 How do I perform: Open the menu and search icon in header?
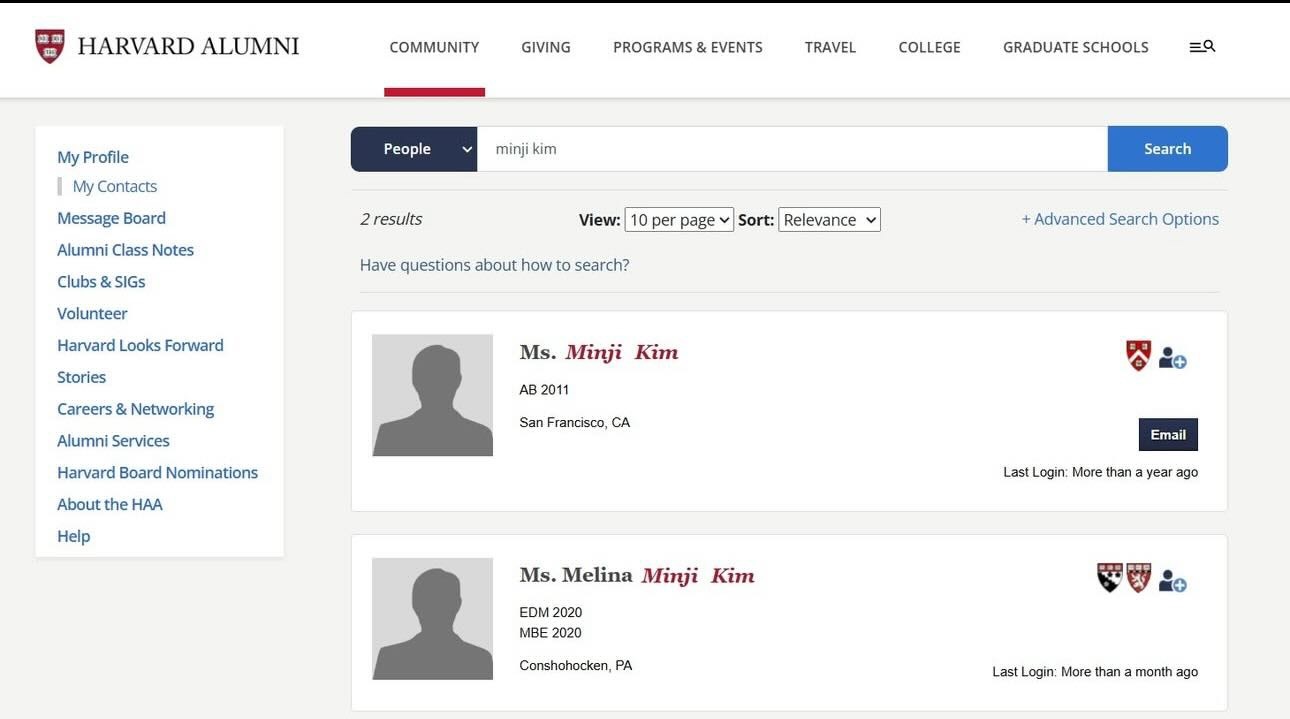(x=1202, y=46)
